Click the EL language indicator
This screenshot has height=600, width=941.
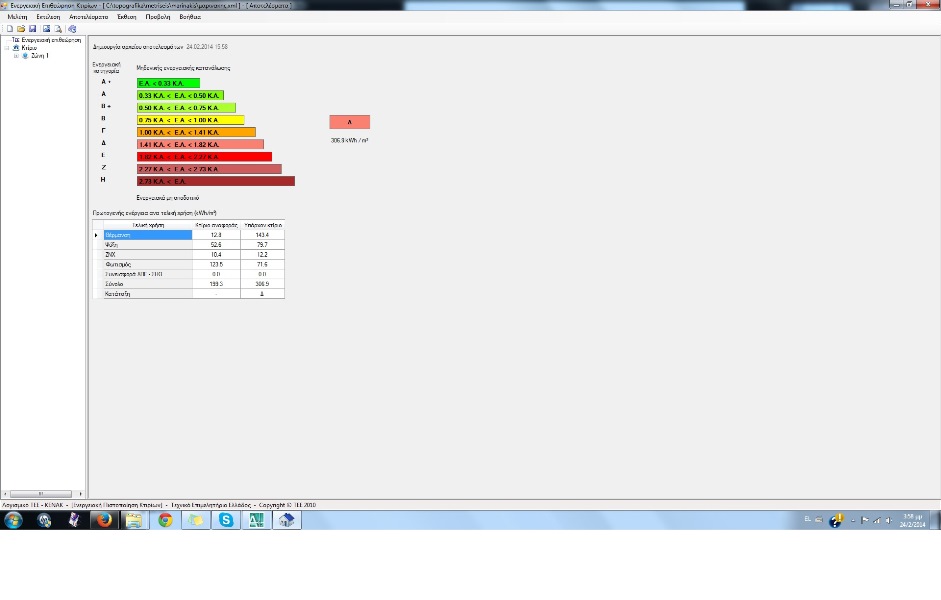[x=808, y=520]
